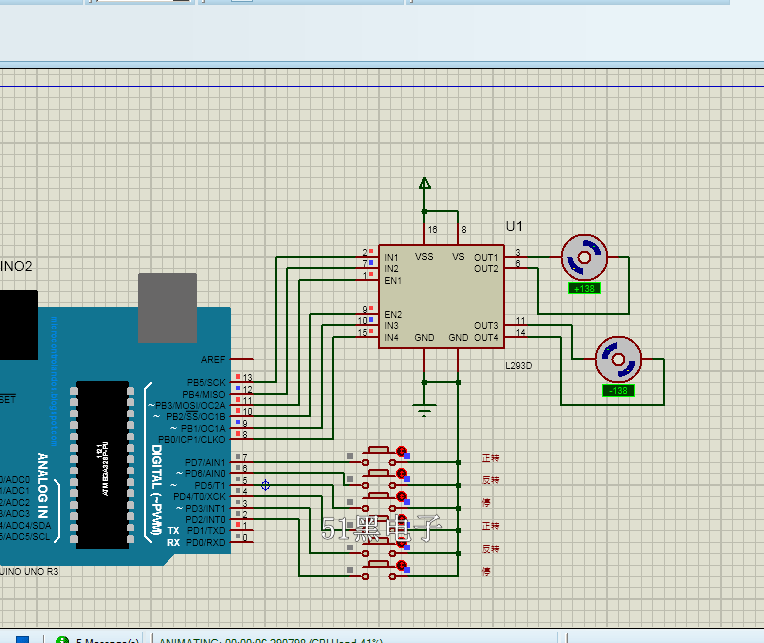
Task: Click the 停 label on the PD2 button row
Action: click(486, 571)
